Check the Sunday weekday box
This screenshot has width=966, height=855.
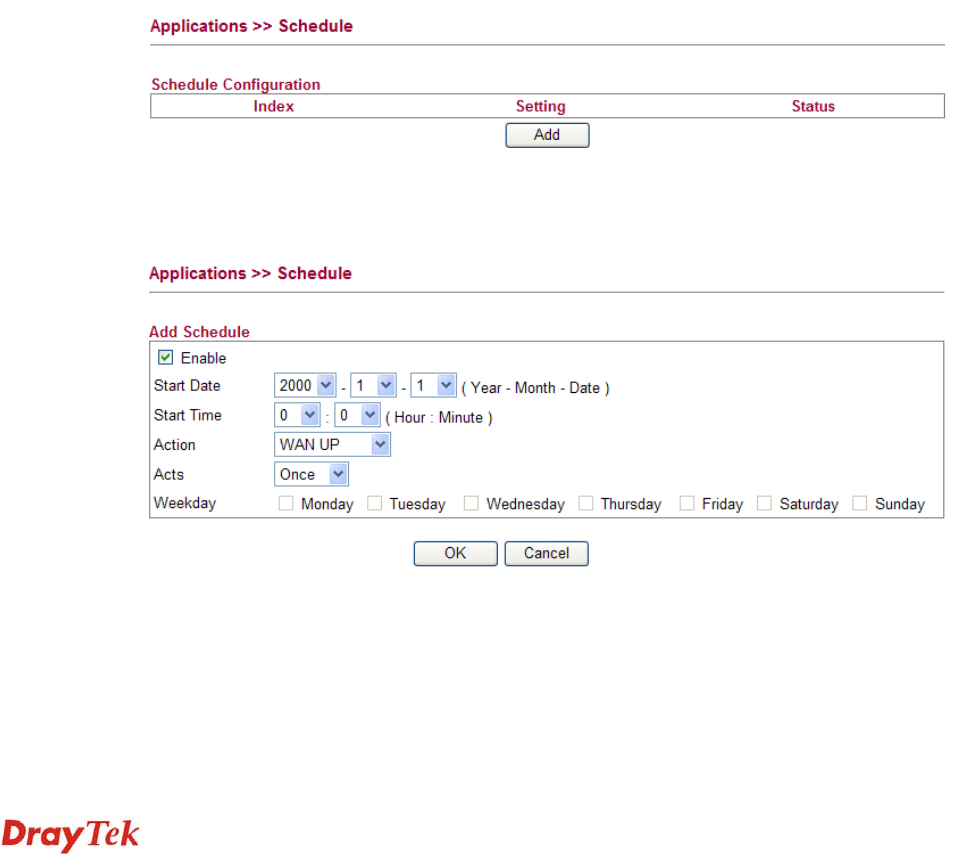(x=860, y=503)
